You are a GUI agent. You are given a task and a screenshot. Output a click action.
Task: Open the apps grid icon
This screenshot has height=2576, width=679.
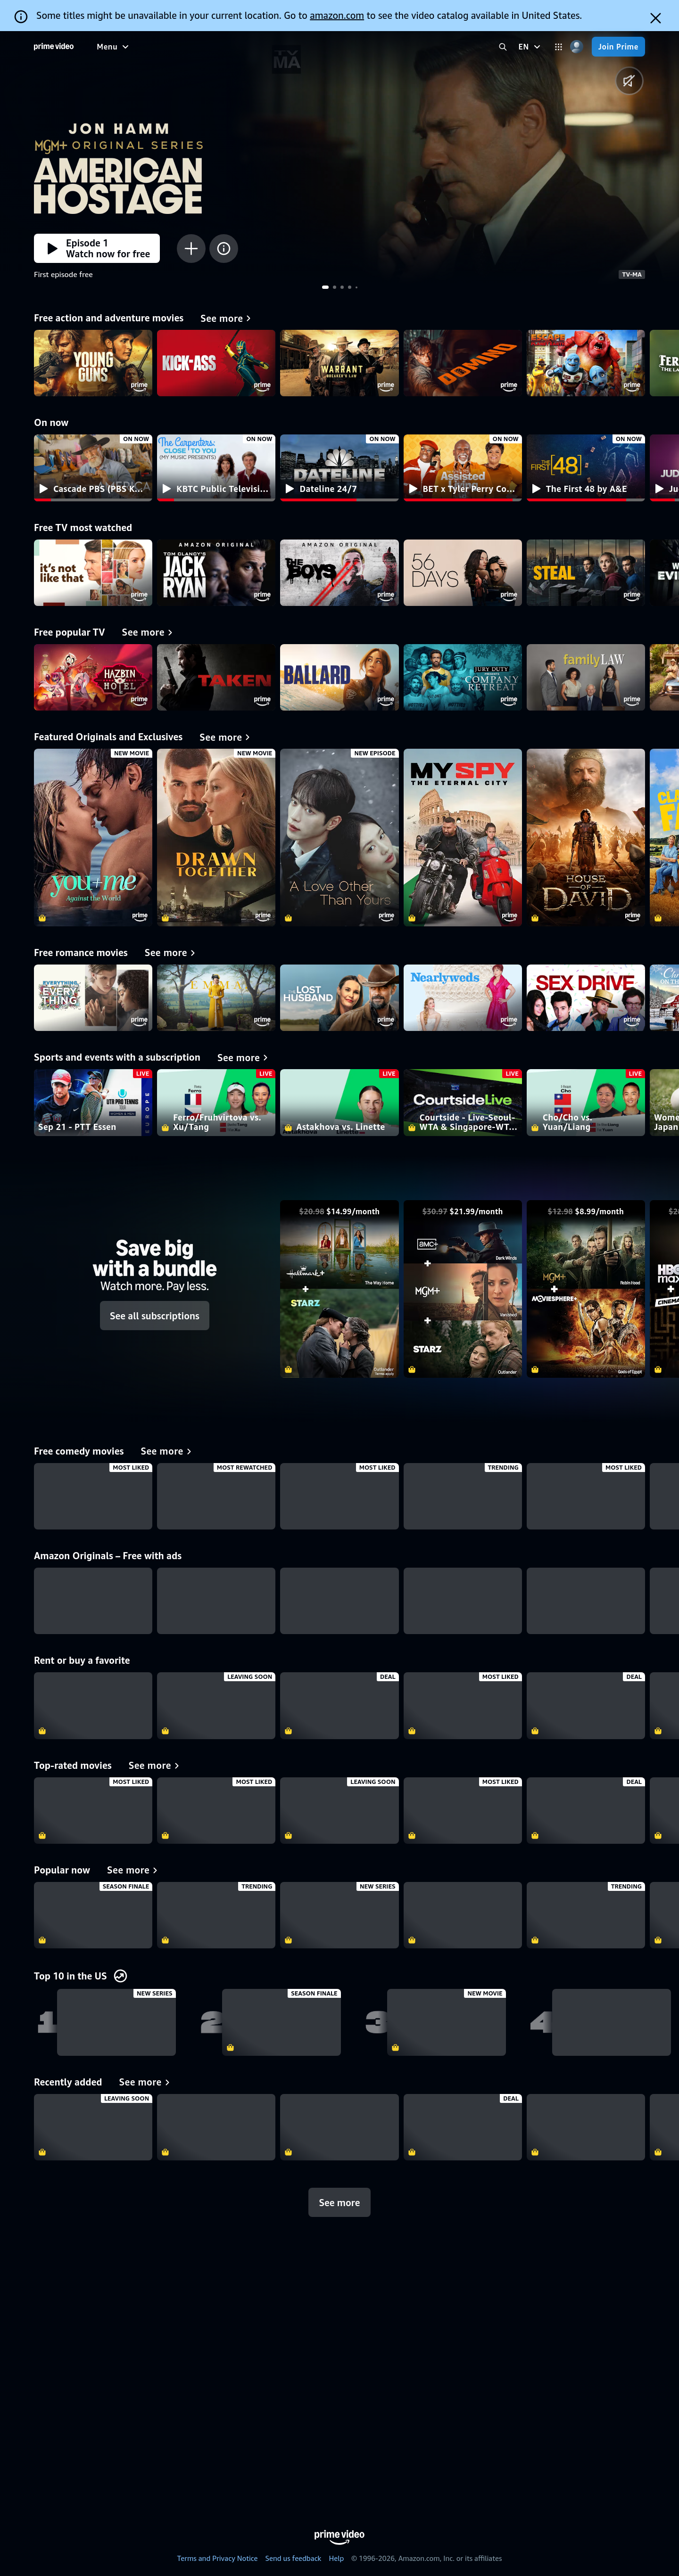[558, 47]
